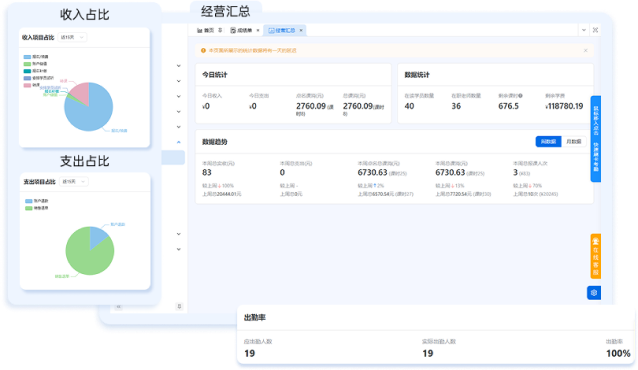Click the blue slice of expense pie

tap(97, 236)
